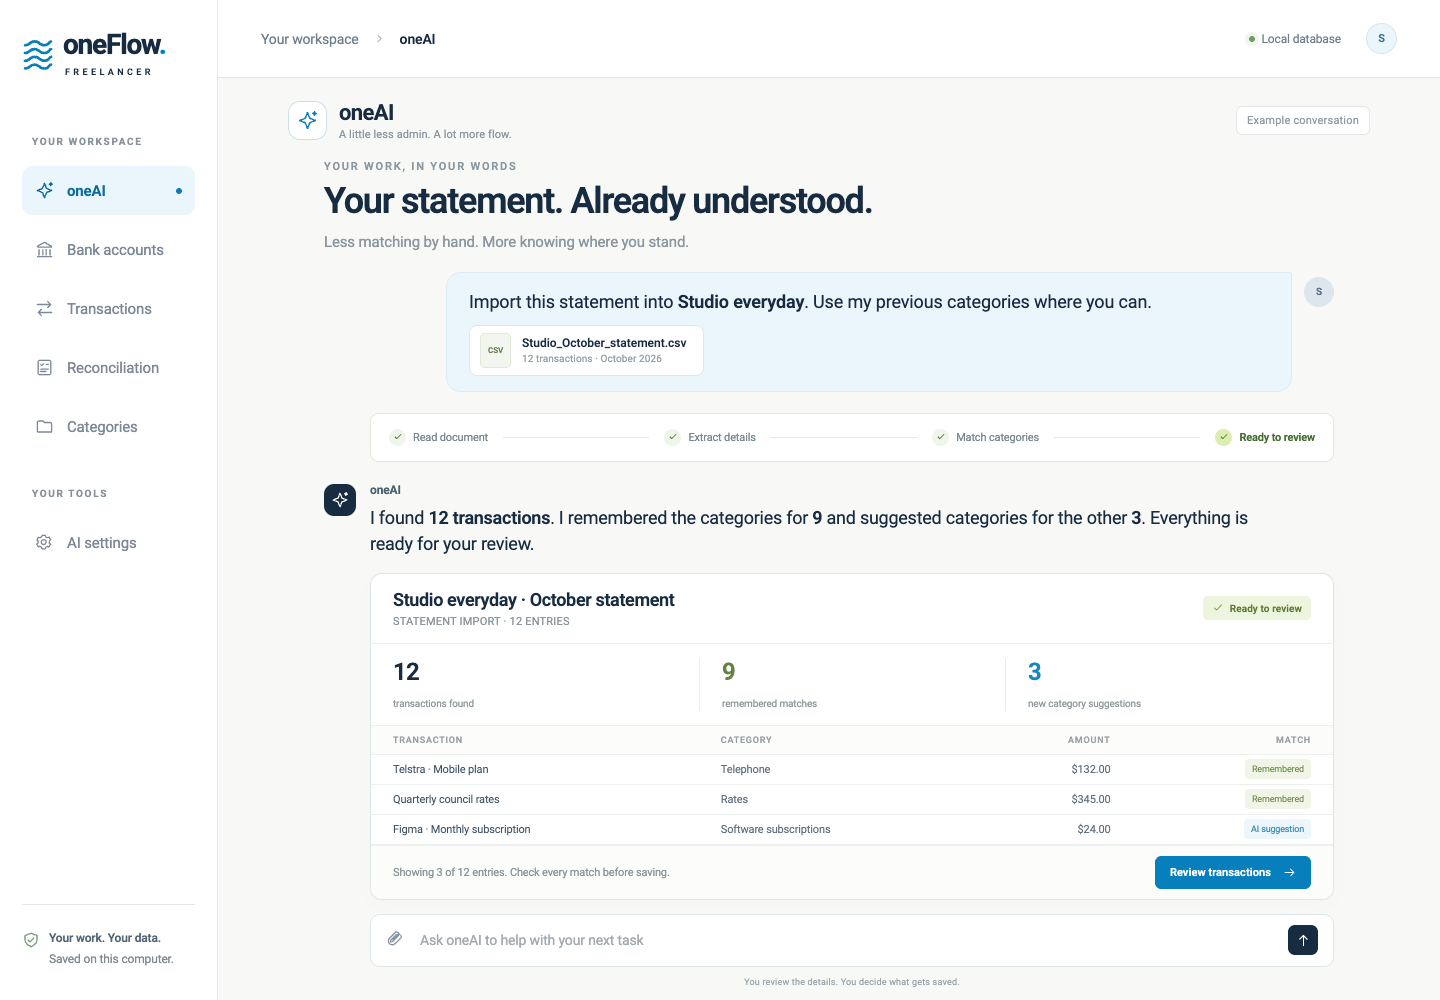Click the oneFlow wave logo icon
Screen dimensions: 1440x1000
click(38, 55)
